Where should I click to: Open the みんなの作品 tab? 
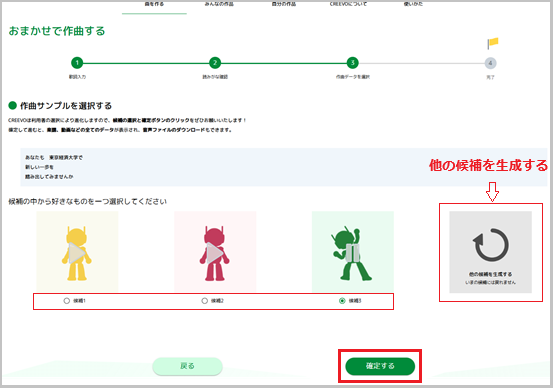[x=219, y=4]
